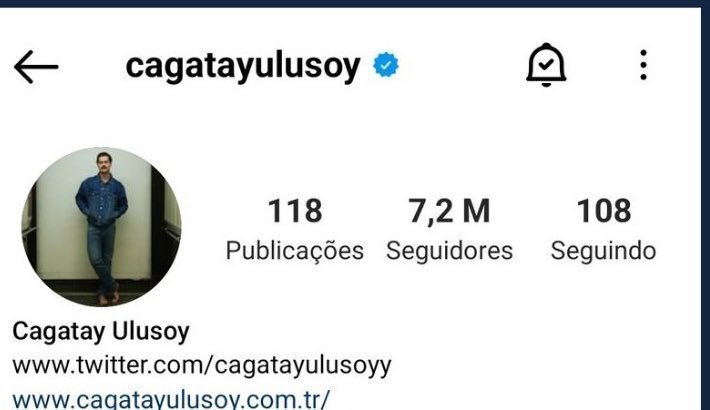Click the checkmark inside the bell icon
Viewport: 710px width, 410px height.
click(x=546, y=65)
